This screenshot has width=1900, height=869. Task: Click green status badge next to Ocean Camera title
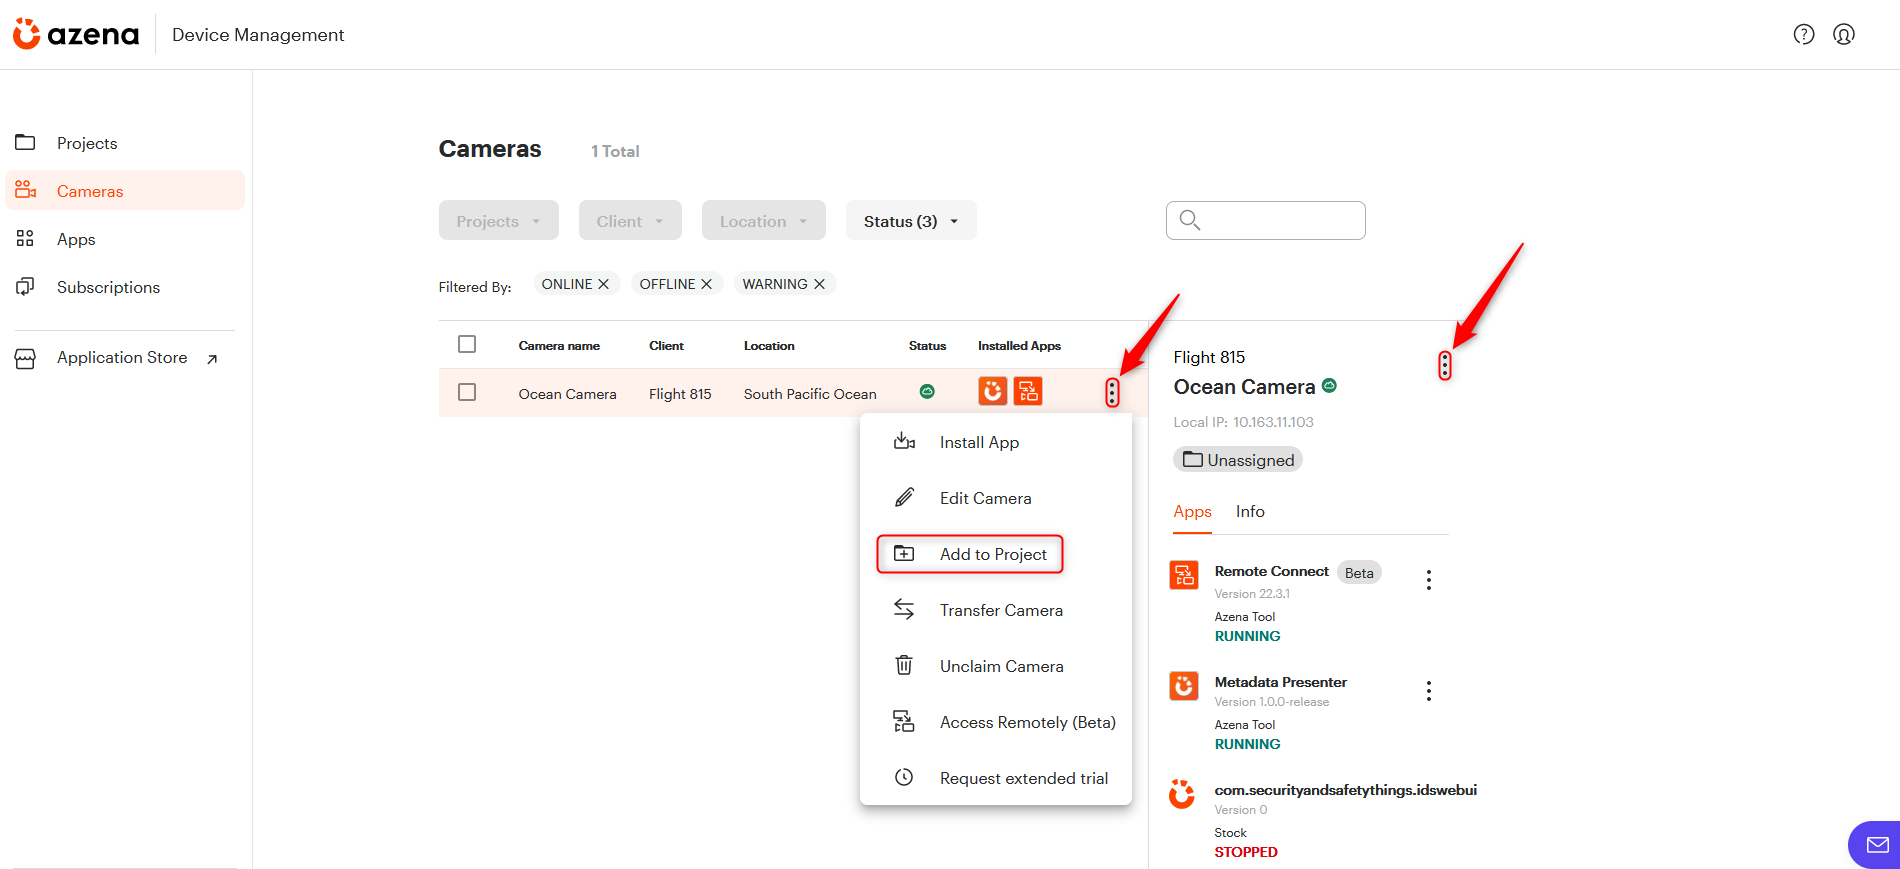[1329, 386]
